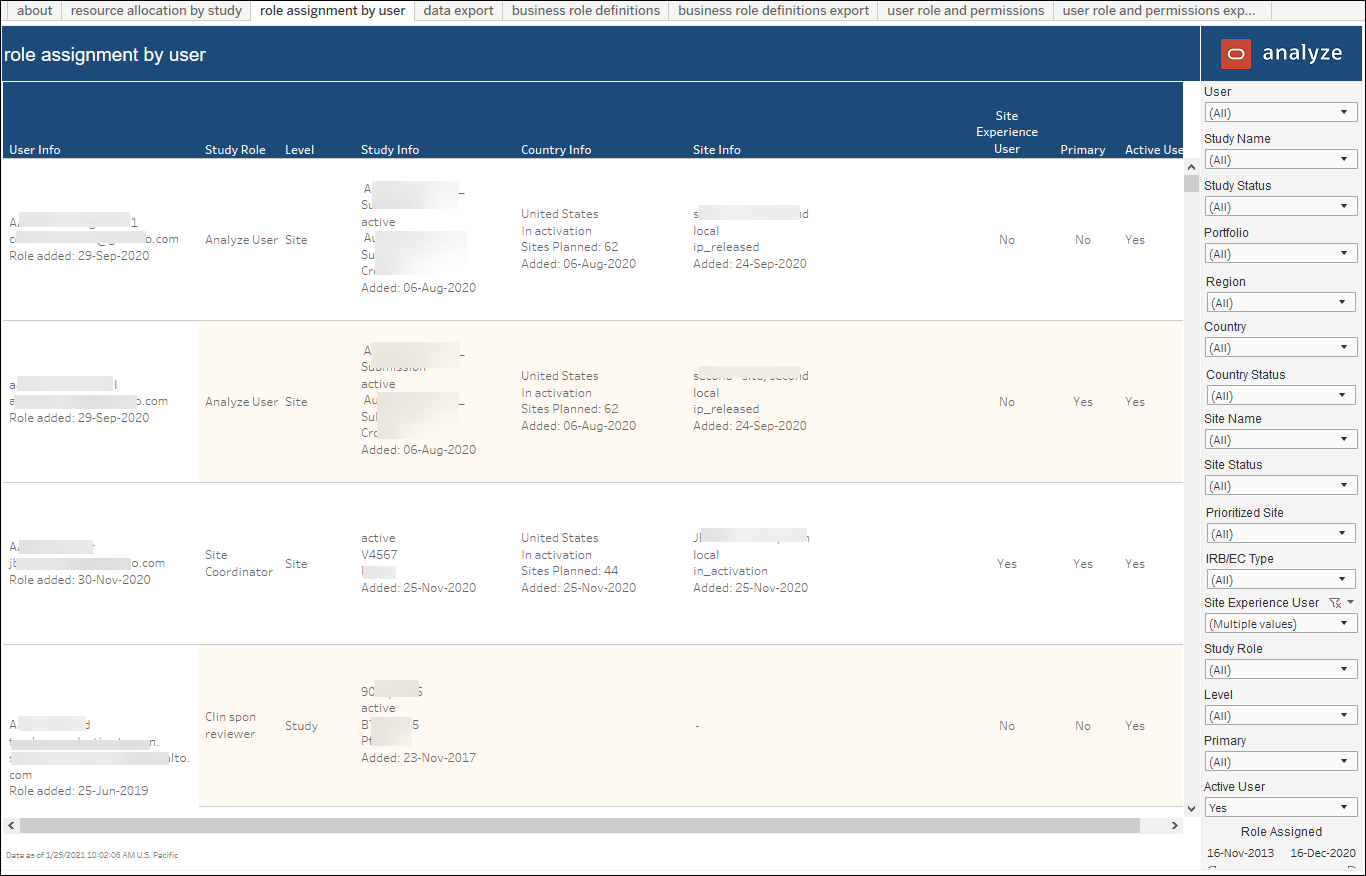Click 'Role added: 30-Nov-2020' text
The height and width of the screenshot is (876, 1366).
coord(80,580)
